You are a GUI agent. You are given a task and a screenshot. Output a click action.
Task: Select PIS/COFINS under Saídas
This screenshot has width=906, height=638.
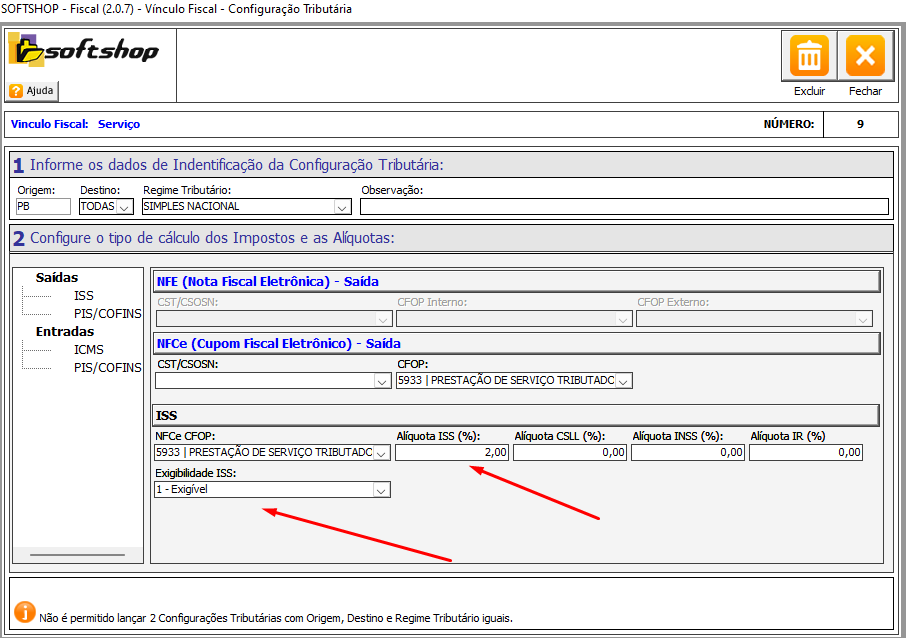(107, 314)
